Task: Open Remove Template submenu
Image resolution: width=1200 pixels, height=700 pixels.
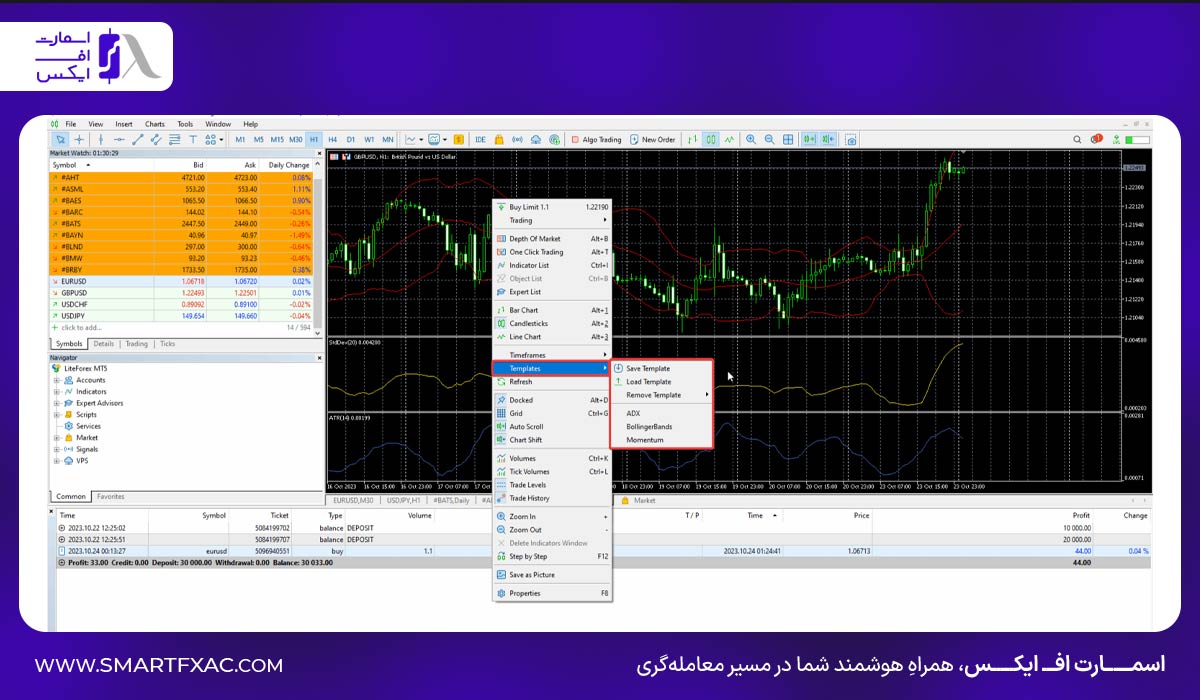Action: [662, 395]
